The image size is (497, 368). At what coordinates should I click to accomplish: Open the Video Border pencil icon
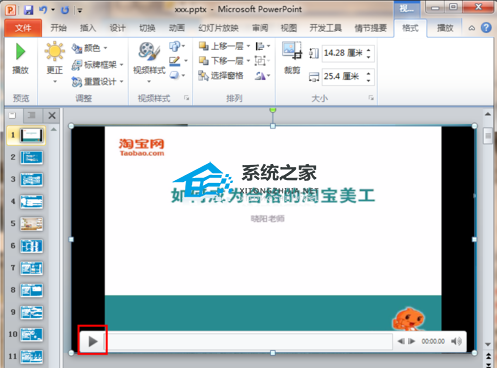pos(178,61)
